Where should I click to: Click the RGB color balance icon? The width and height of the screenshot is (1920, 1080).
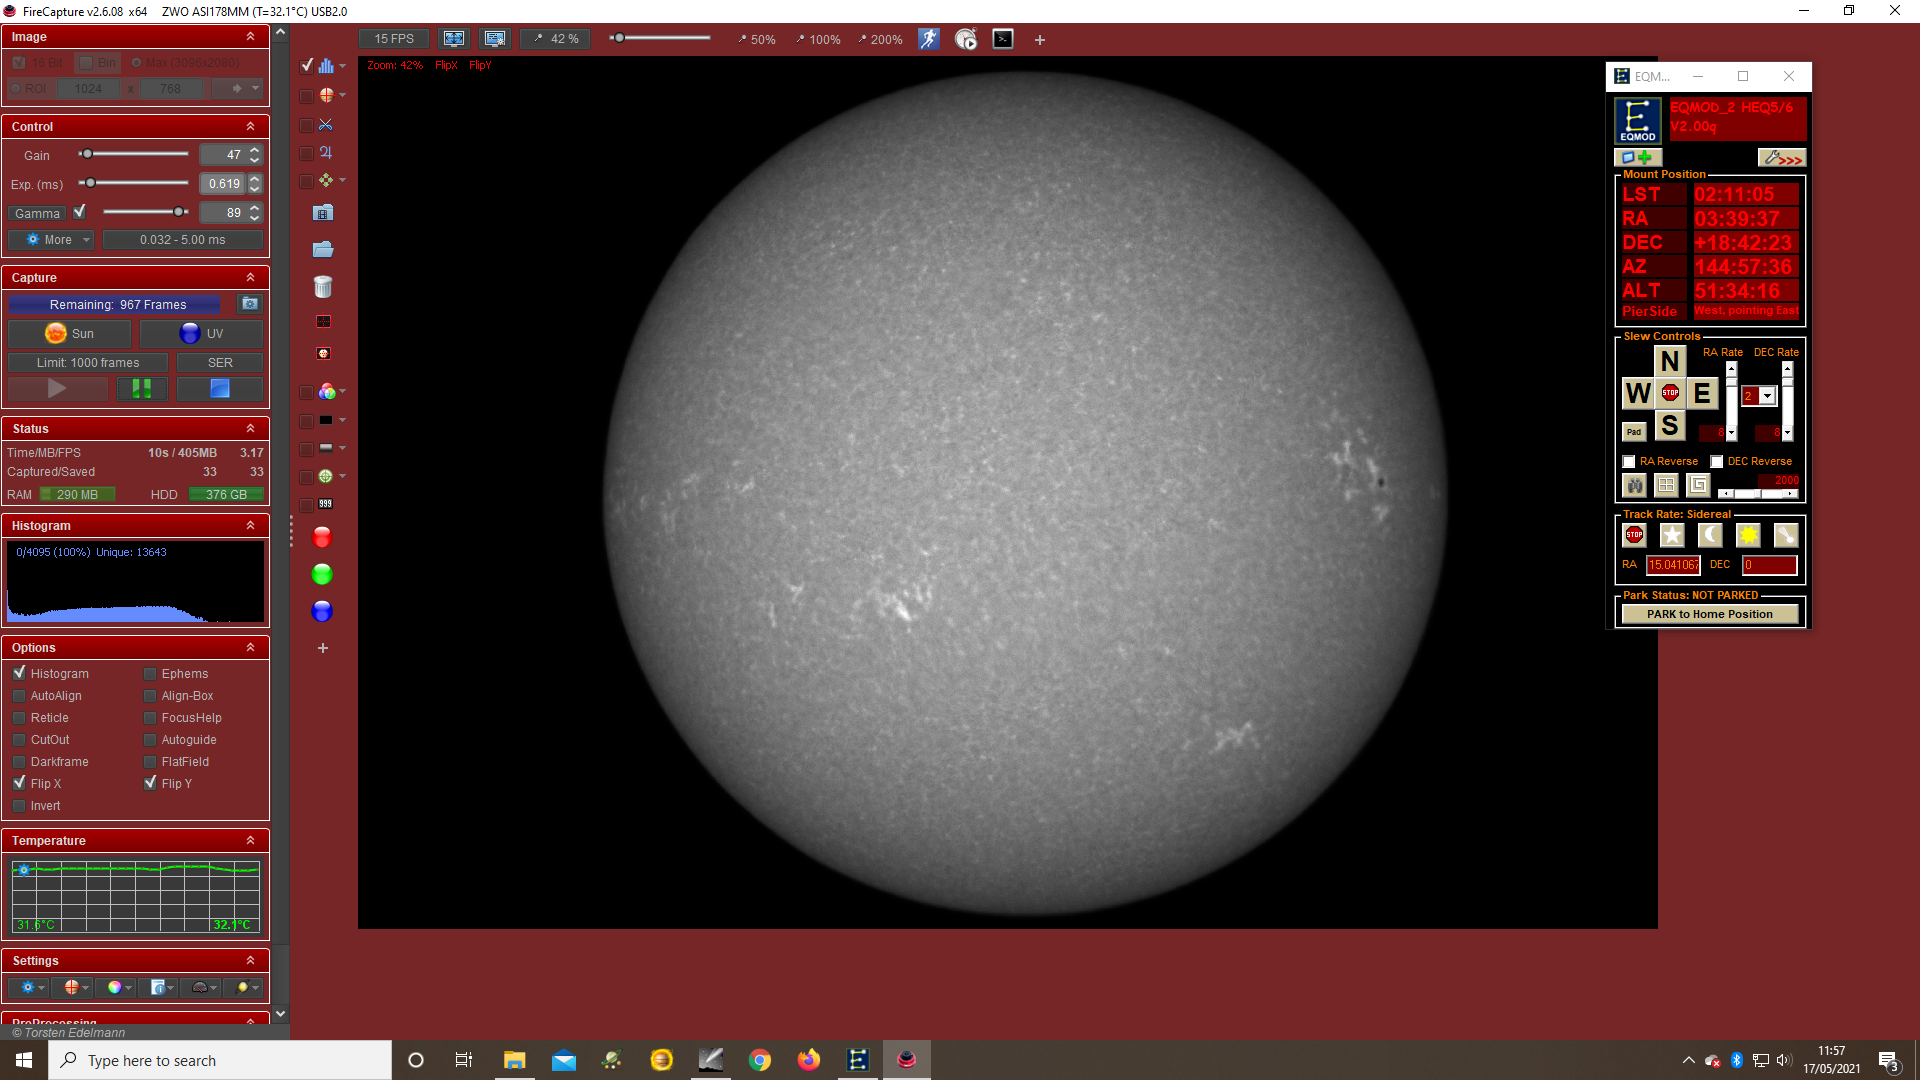[326, 392]
